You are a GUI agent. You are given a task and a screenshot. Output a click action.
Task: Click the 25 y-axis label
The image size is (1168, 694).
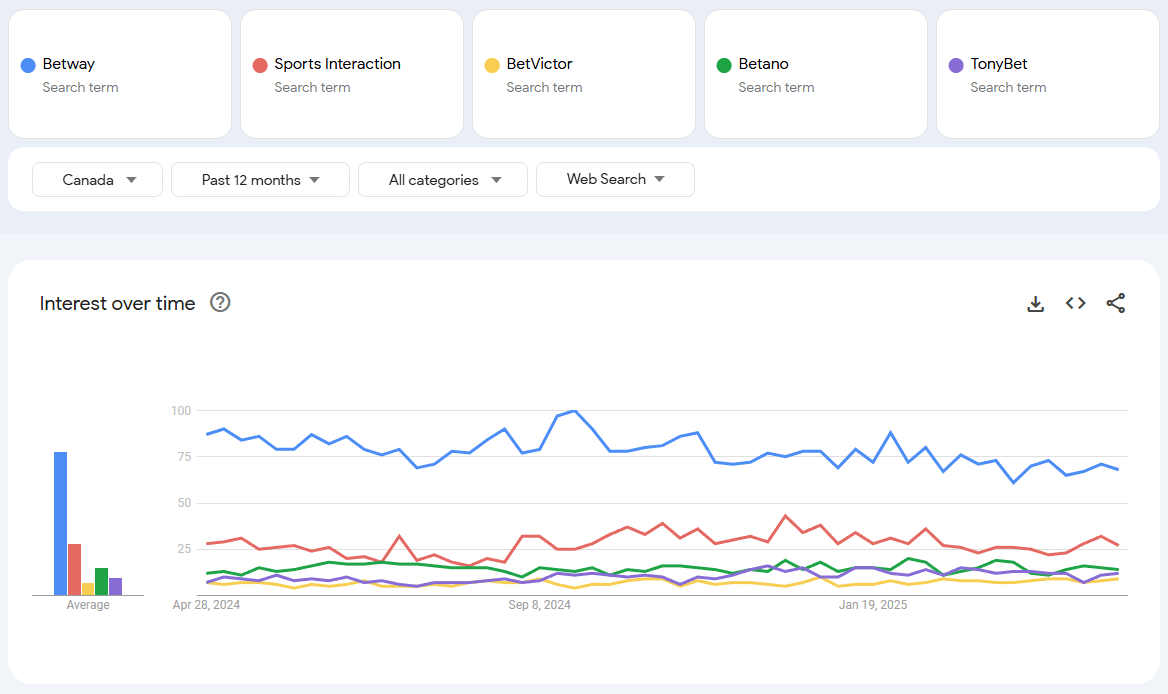coord(184,549)
